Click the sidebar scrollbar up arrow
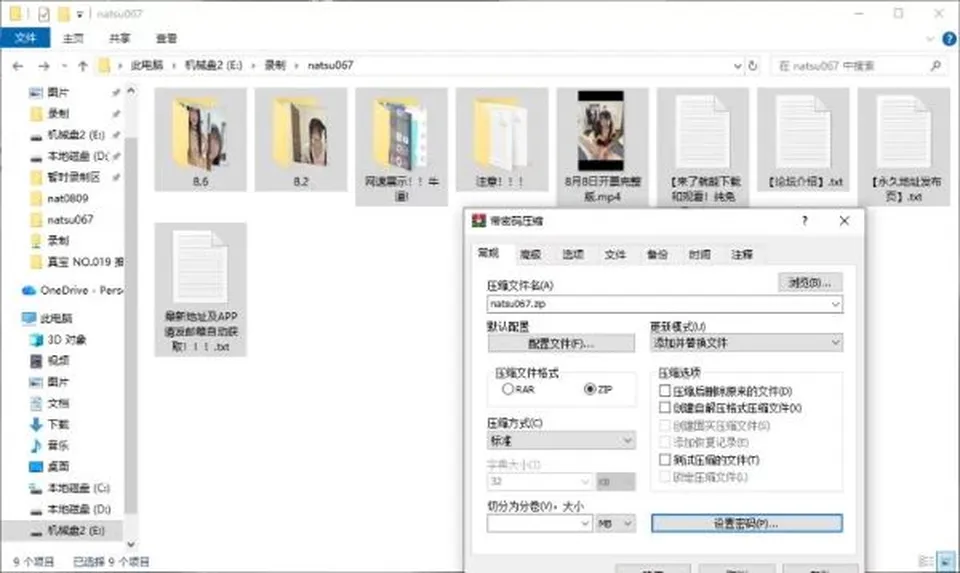Screen dimensions: 960x573 [x=130, y=91]
